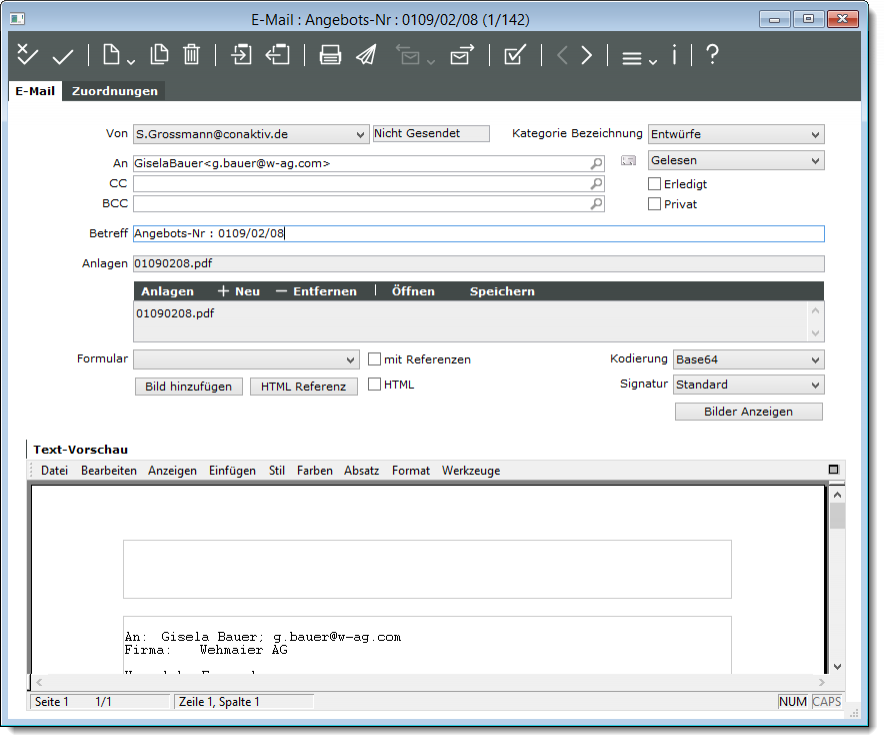This screenshot has height=742, width=884.
Task: Click into the Betreff subject field
Action: (478, 234)
